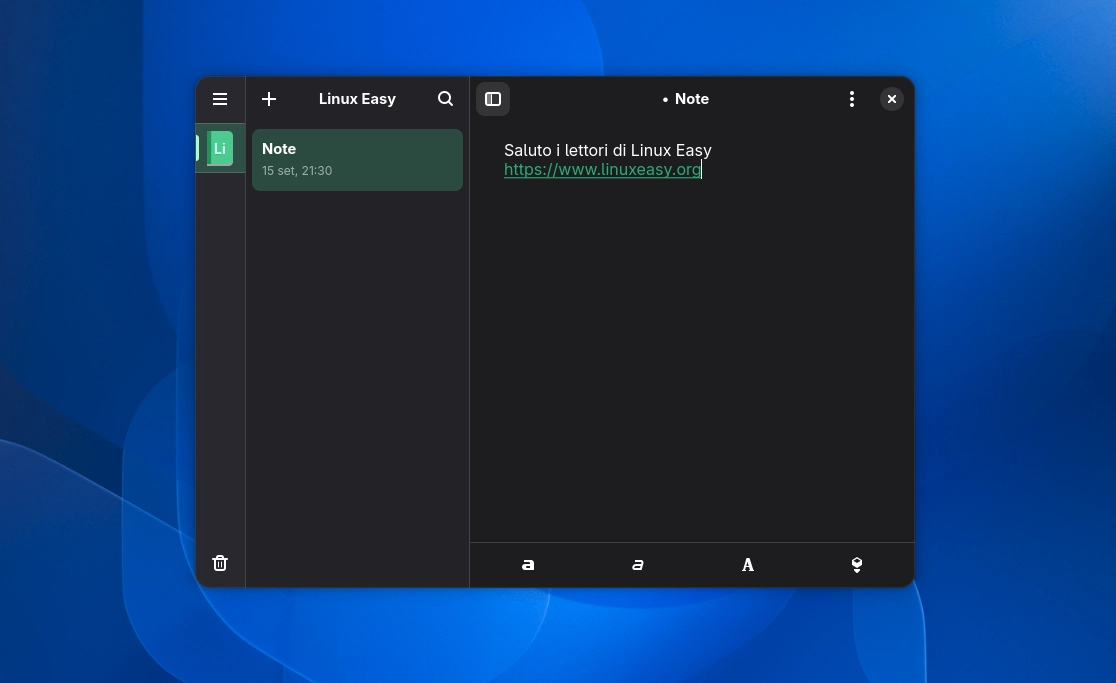Click the Linux Easy notebook title
This screenshot has height=683, width=1116.
click(x=357, y=99)
